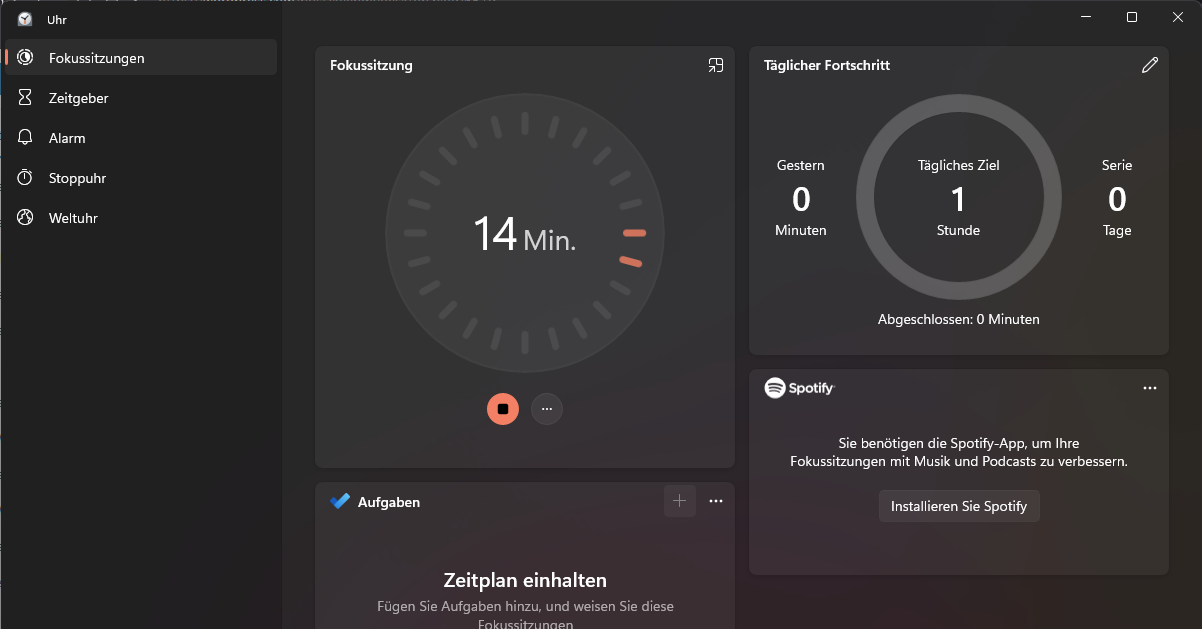1202x629 pixels.
Task: Edit daily progress goal with pencil icon
Action: (1149, 66)
